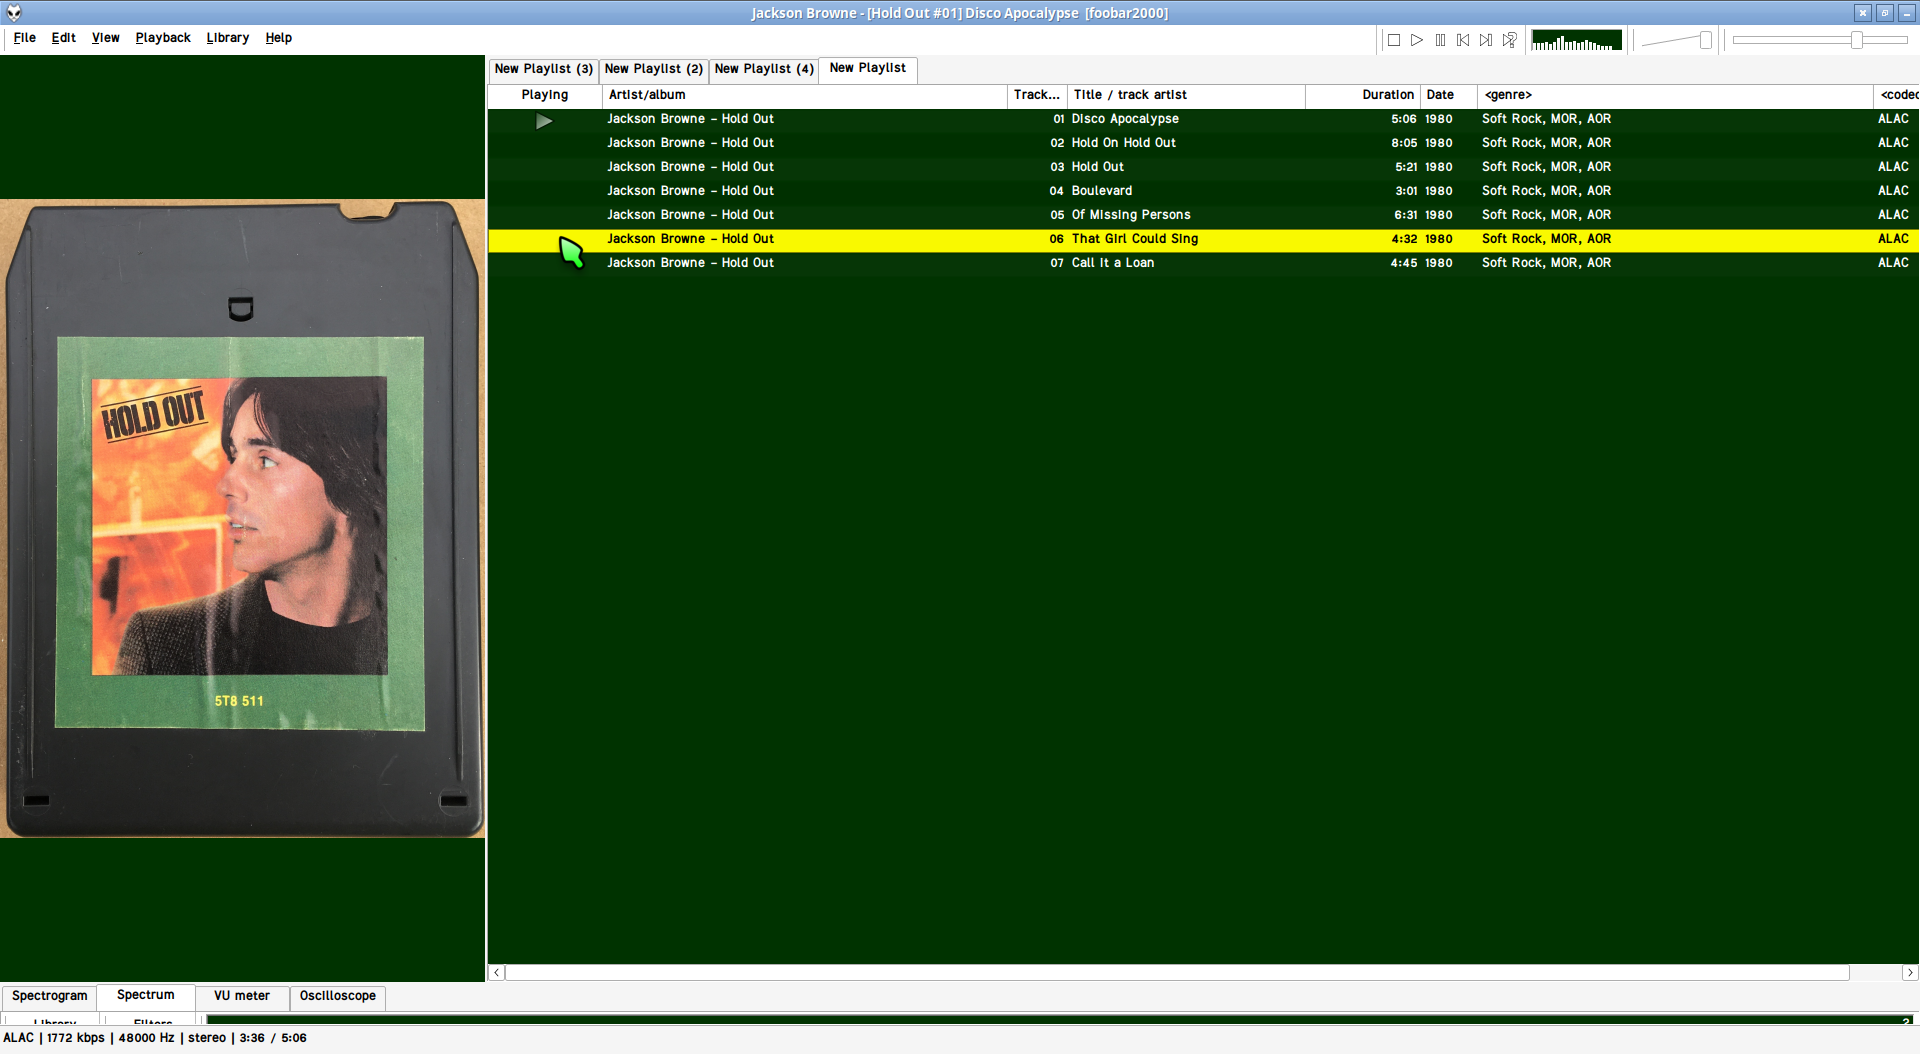1920x1054 pixels.
Task: Click the horizontal playlist scrollbar
Action: 1177,972
